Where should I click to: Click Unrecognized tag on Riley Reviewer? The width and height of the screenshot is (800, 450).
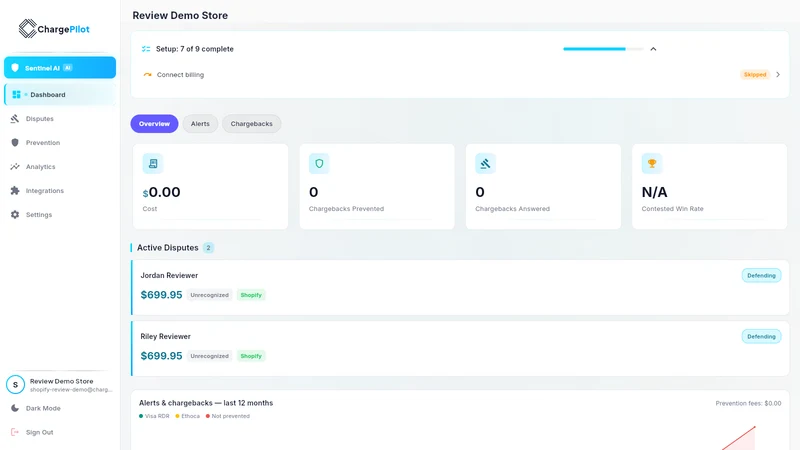click(x=209, y=356)
